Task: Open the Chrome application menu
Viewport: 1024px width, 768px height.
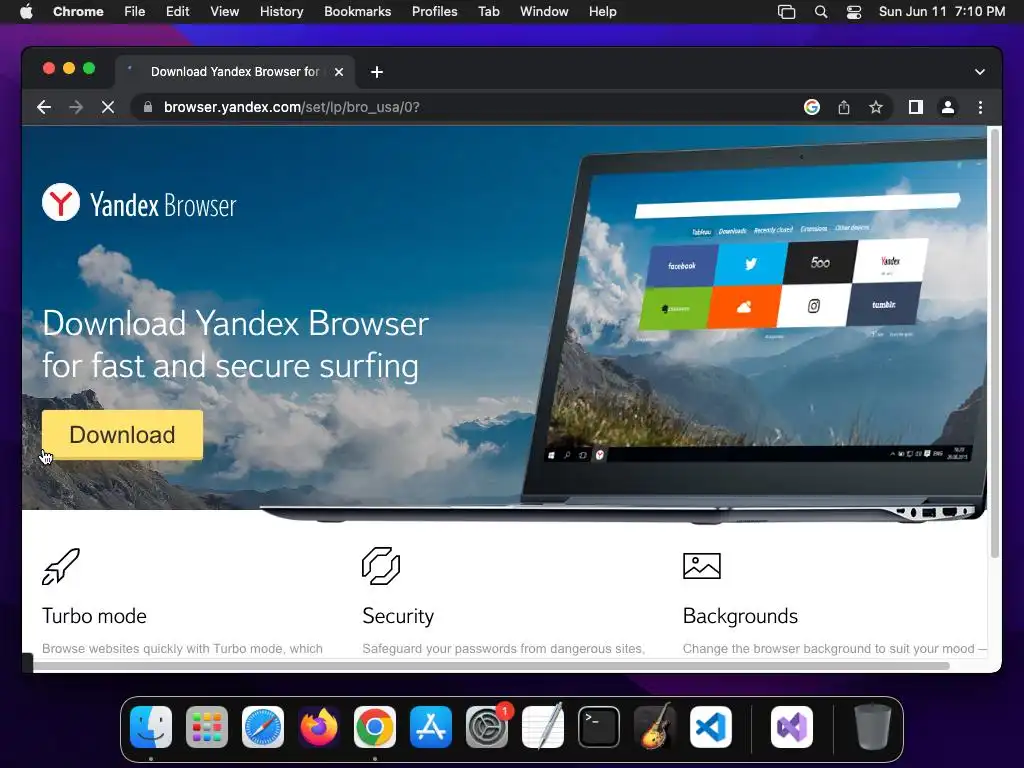Action: click(x=78, y=12)
